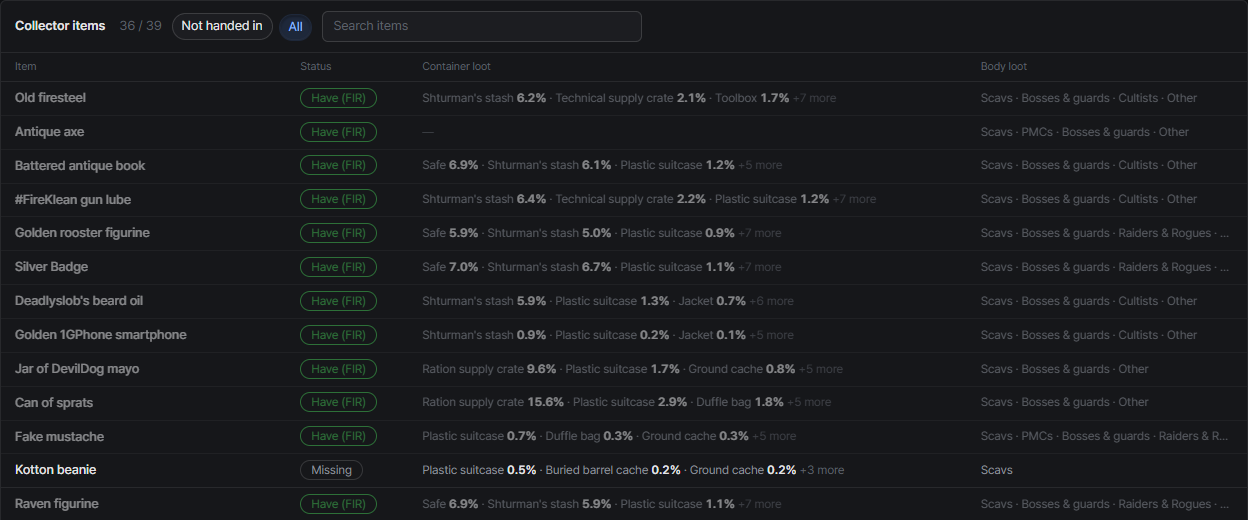Click 'Scavs' body loot in Kotton beanie row
Screen dimensions: 1248x520
coord(997,470)
